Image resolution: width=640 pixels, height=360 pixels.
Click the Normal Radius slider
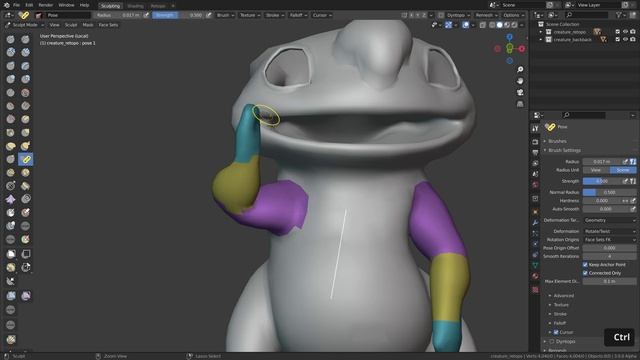(x=609, y=192)
